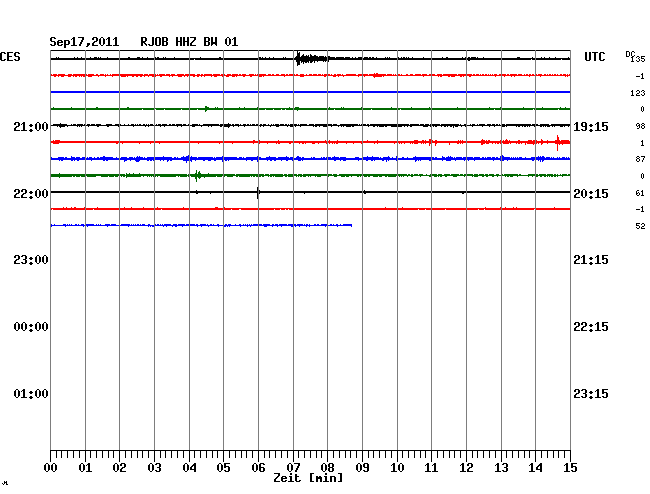
Task: Click the 01:00 local time label
Action: click(31, 394)
